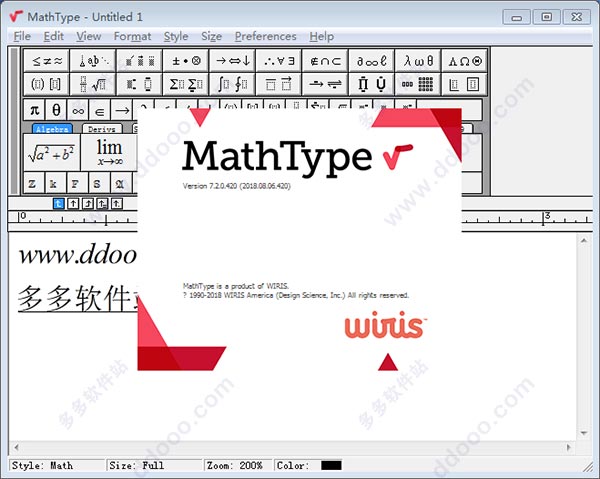
Task: Insert the limit x→∞ expression
Action: 109,152
